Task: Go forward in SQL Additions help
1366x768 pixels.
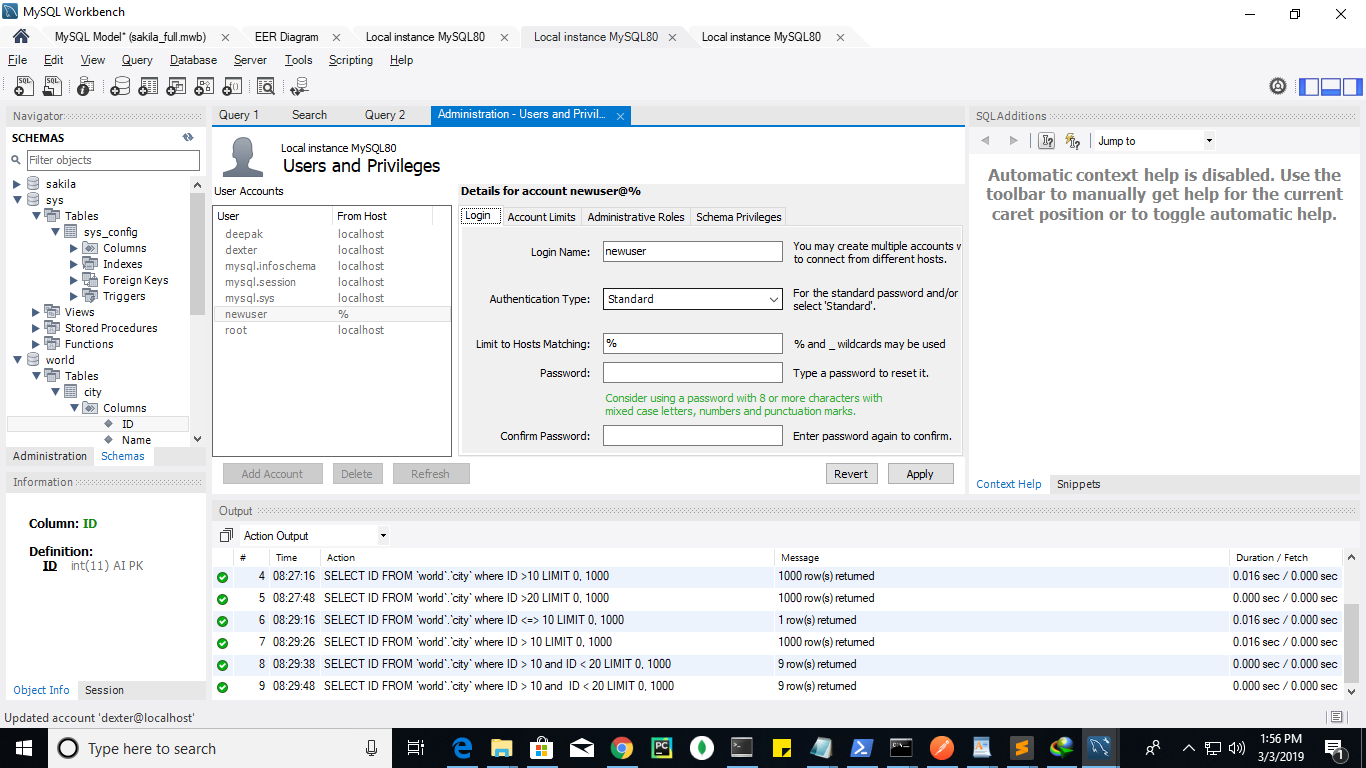Action: coord(1013,141)
